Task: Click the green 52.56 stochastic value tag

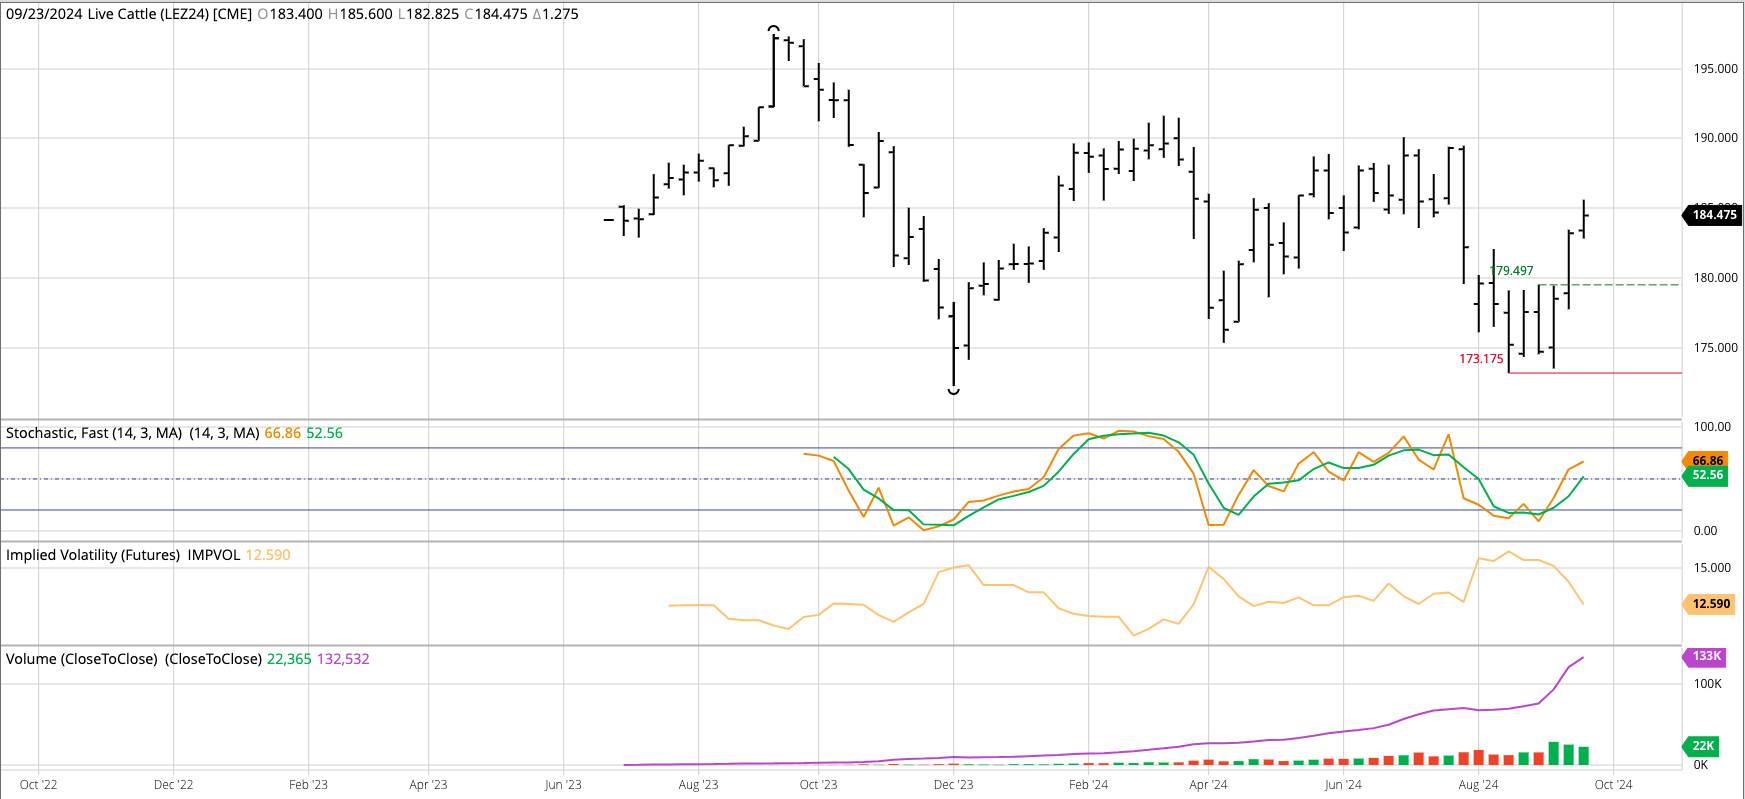Action: click(x=1707, y=475)
